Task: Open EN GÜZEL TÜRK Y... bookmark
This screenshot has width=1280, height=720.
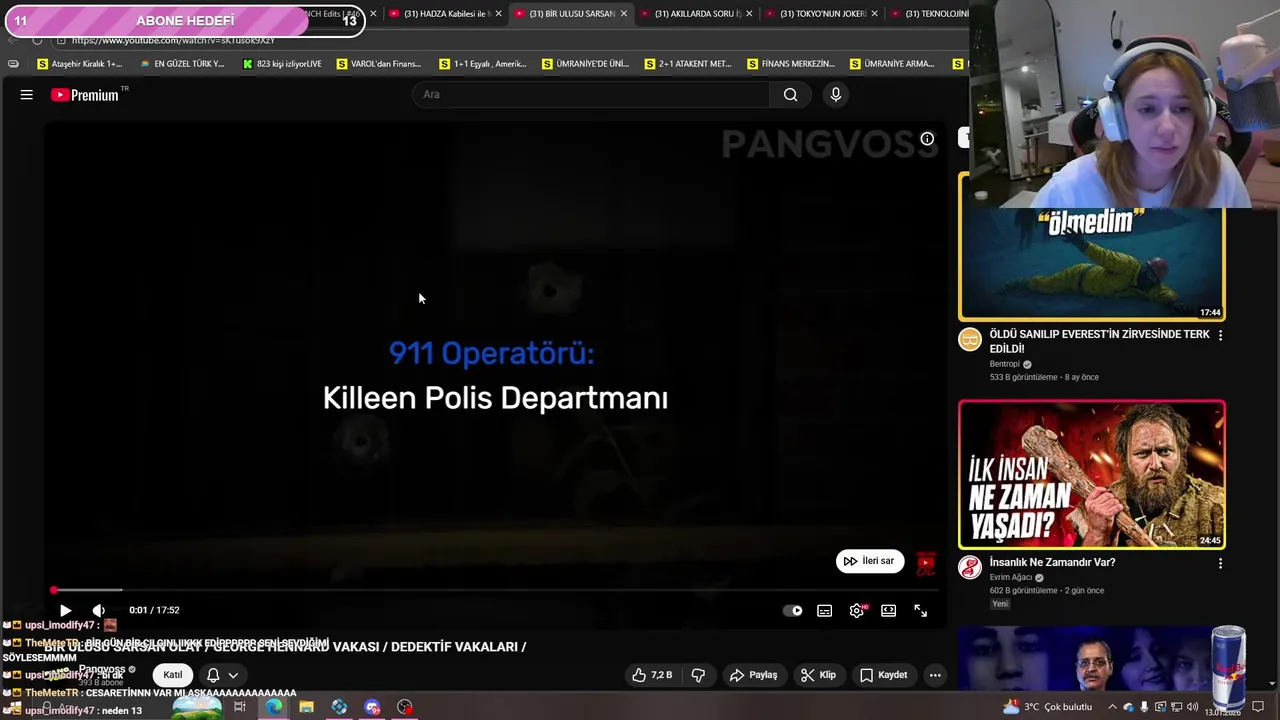Action: (x=182, y=64)
